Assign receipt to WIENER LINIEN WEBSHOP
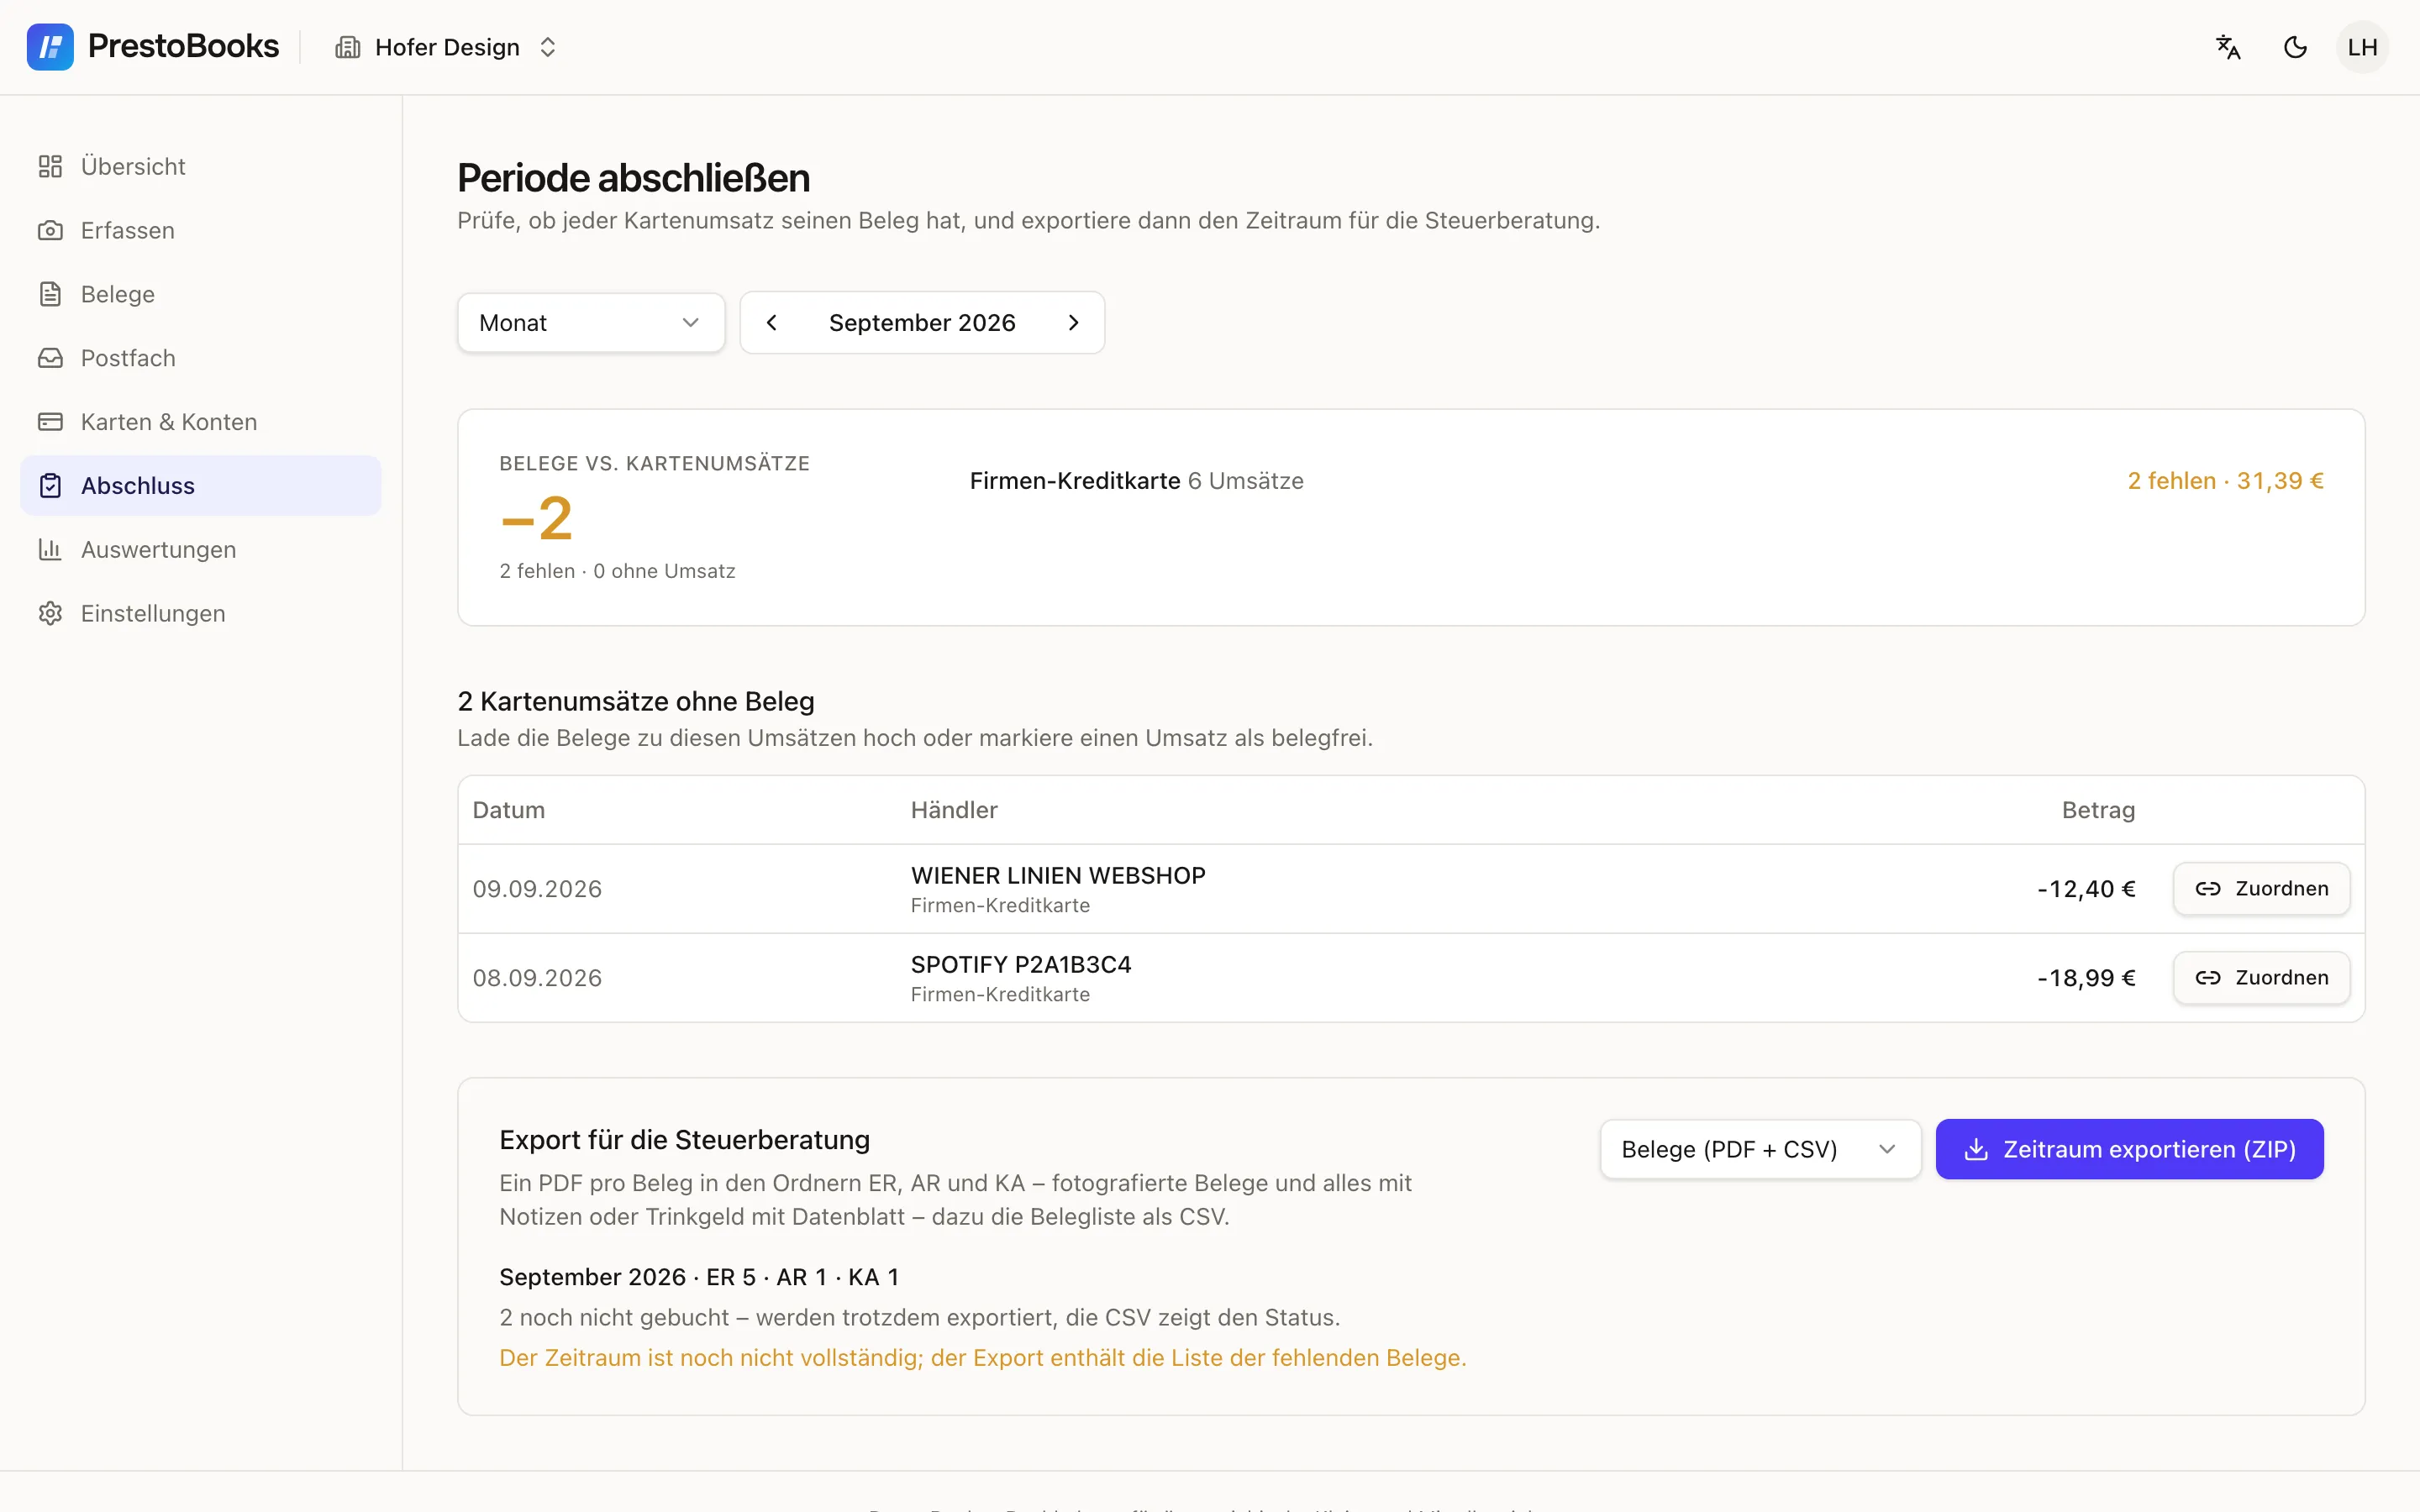 [x=2261, y=889]
